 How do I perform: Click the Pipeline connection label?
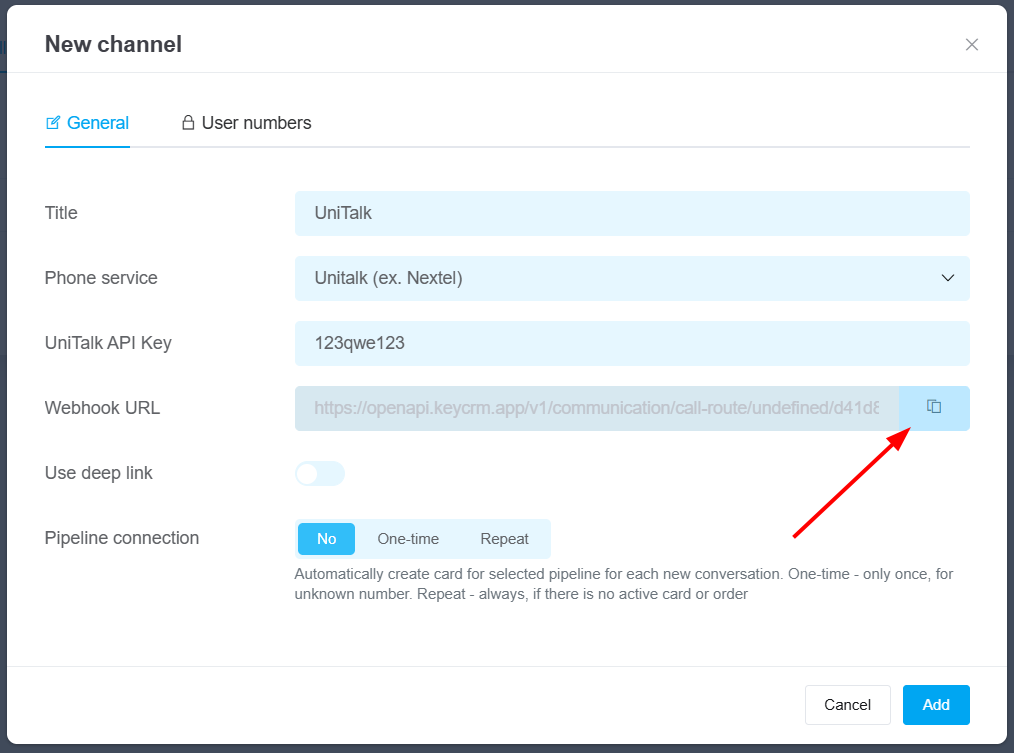(x=122, y=538)
